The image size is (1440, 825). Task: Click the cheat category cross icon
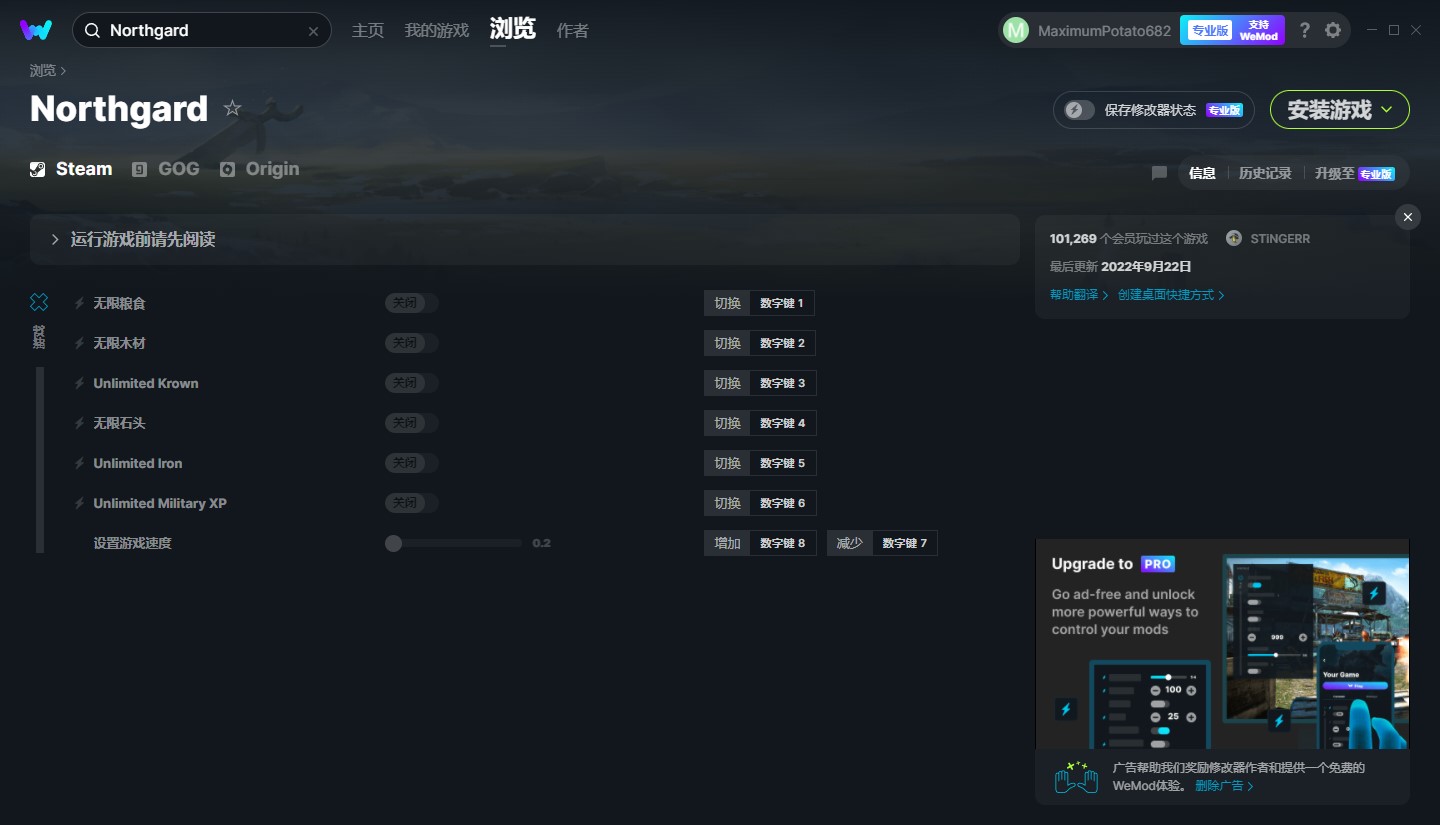[x=39, y=302]
